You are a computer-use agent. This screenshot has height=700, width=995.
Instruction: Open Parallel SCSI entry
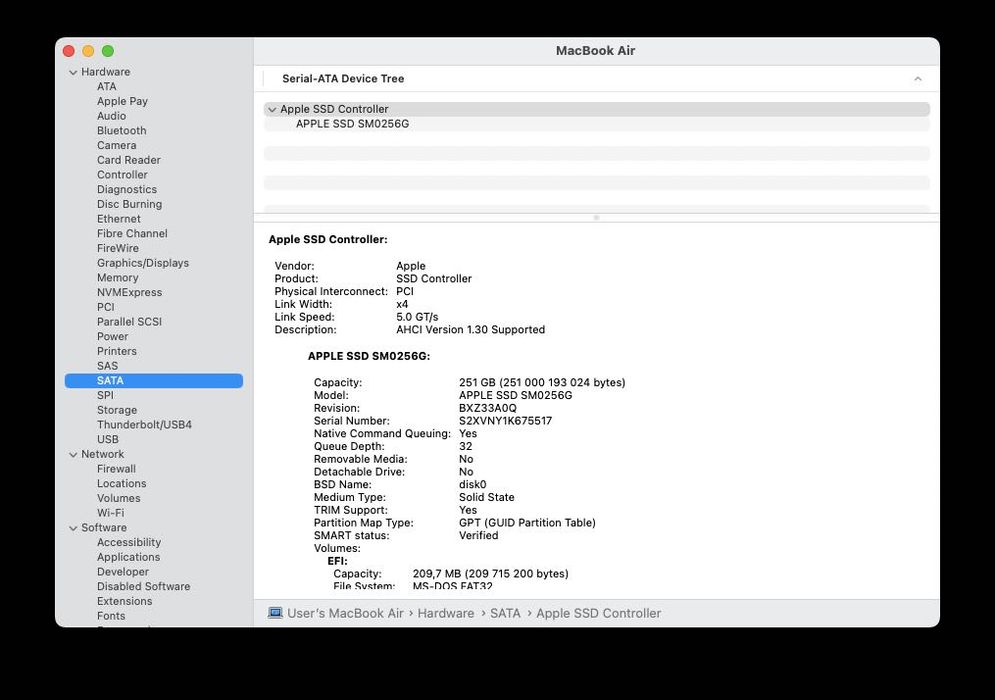tap(129, 322)
